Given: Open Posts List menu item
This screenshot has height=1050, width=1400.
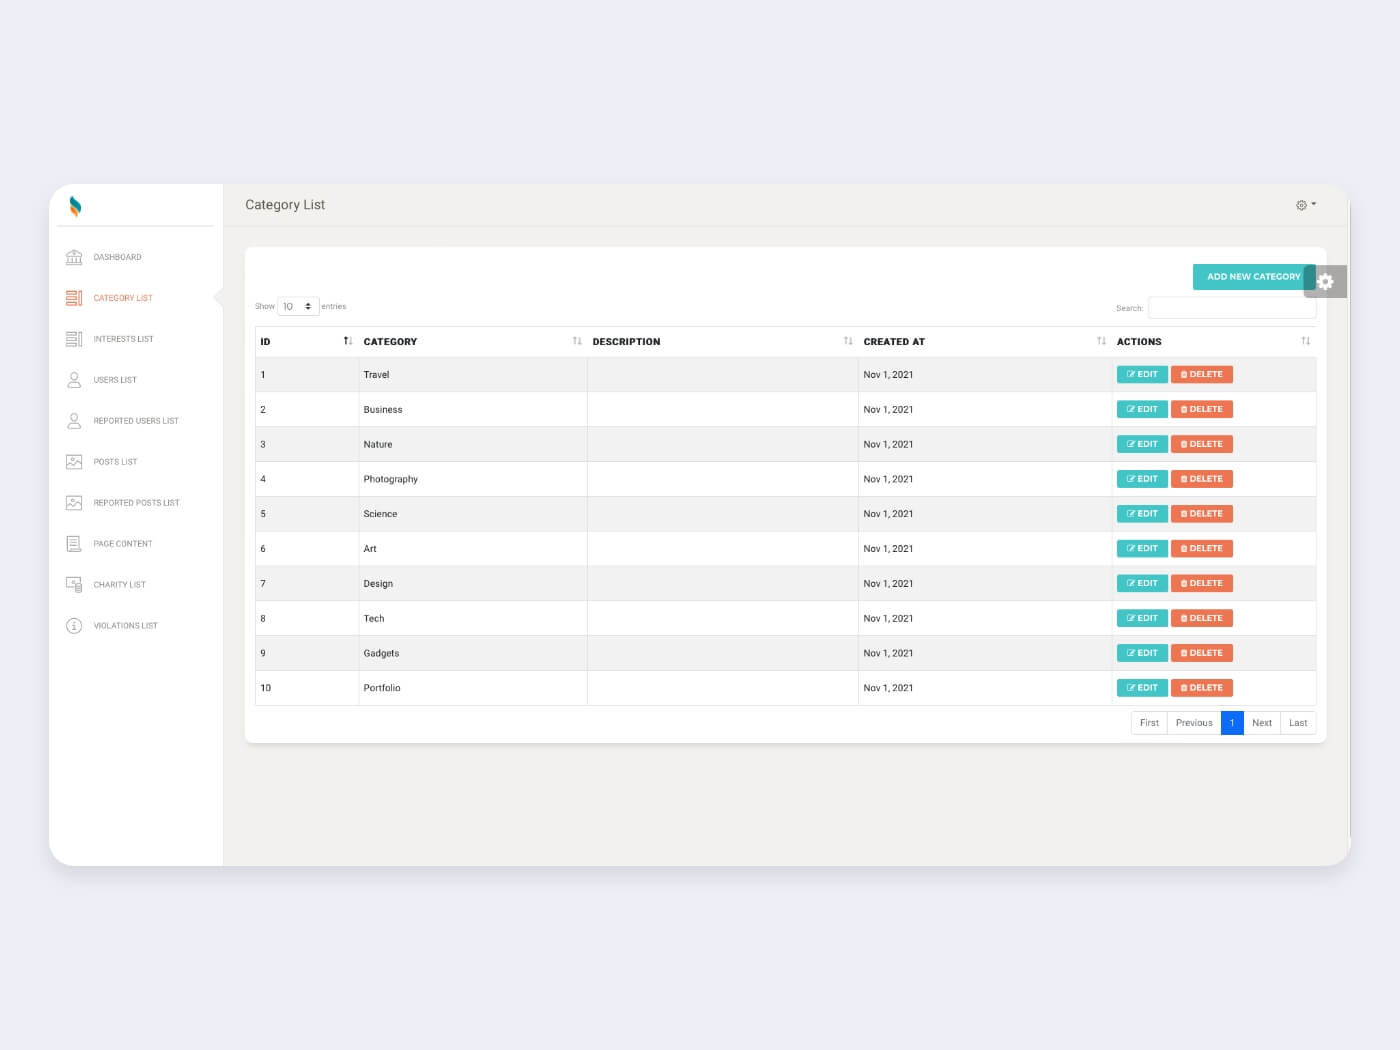Looking at the screenshot, I should point(115,463).
